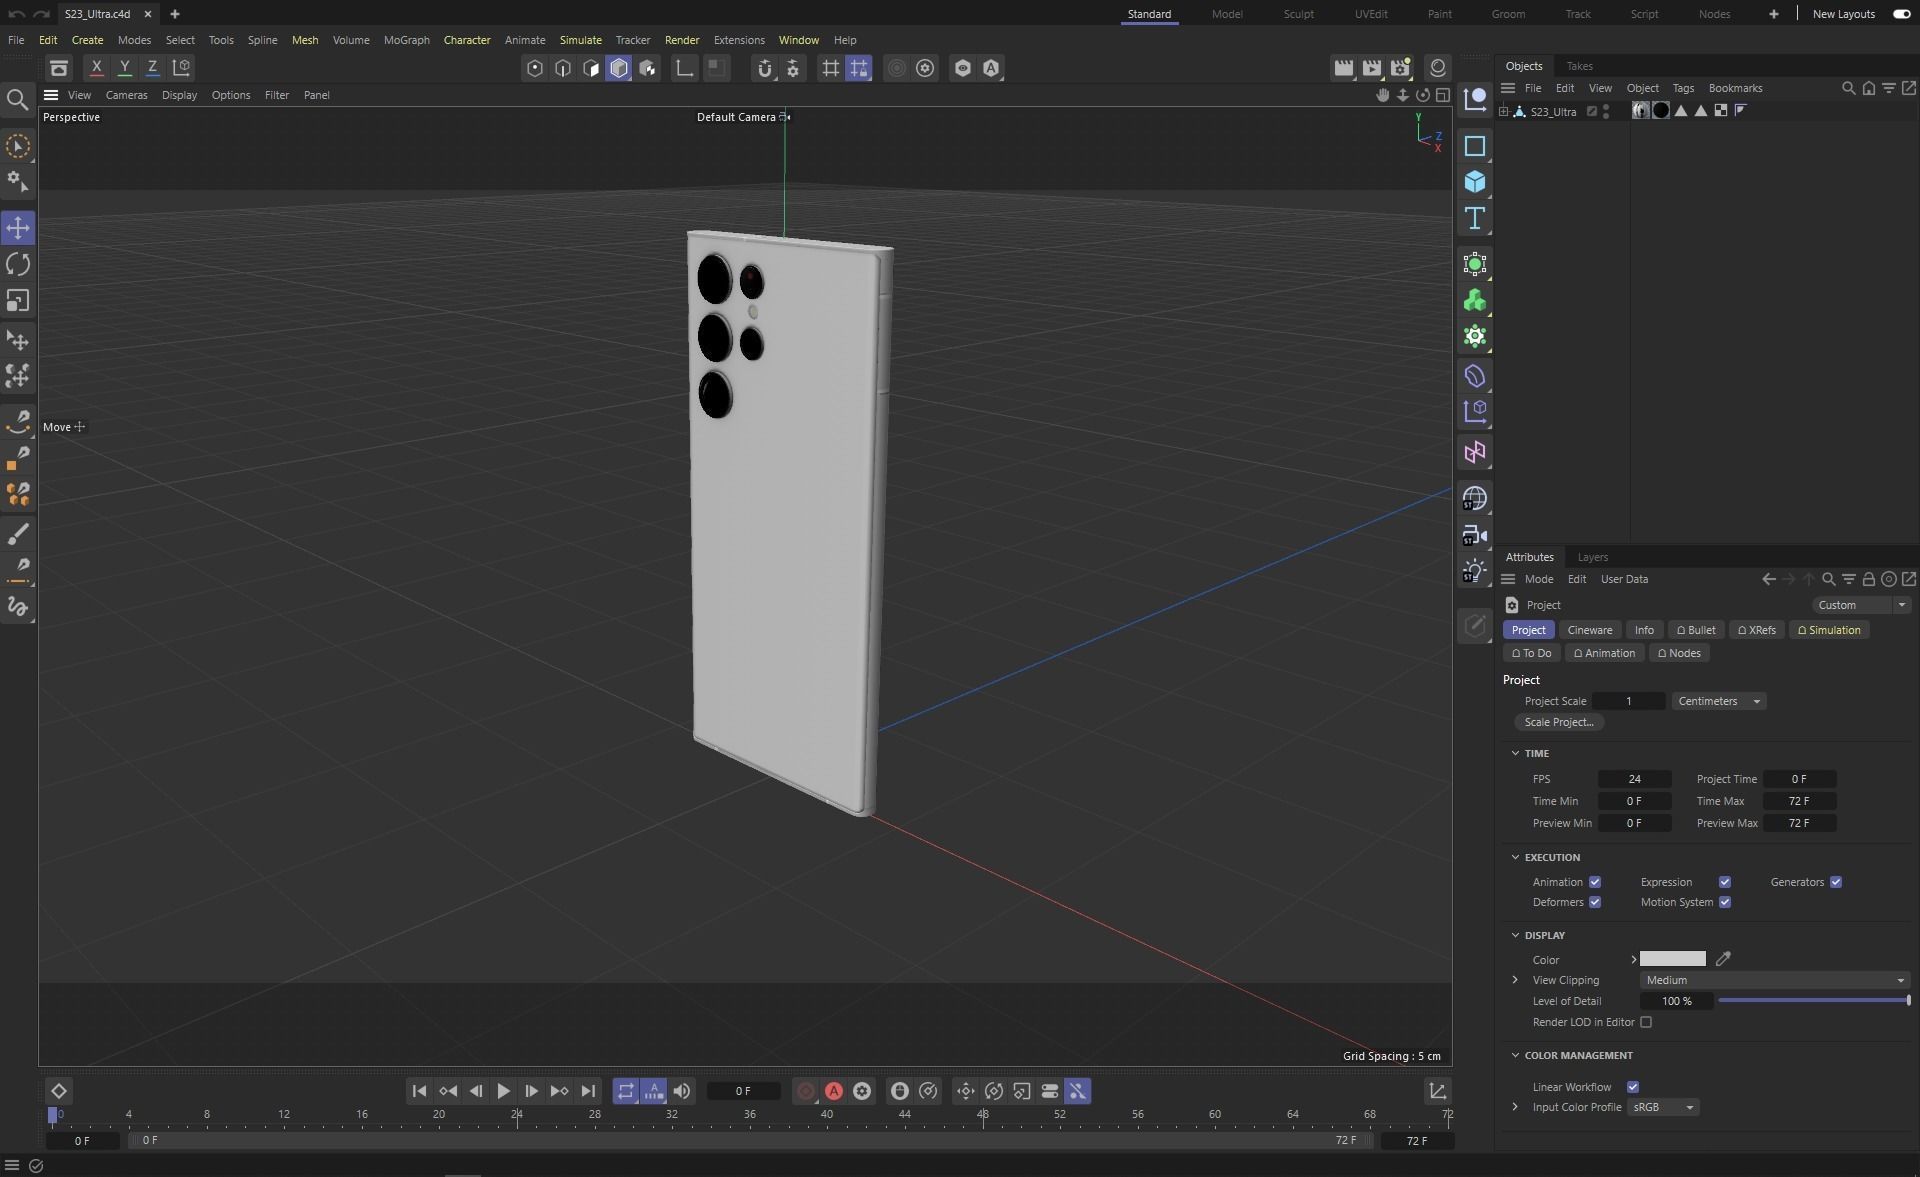Viewport: 1920px width, 1177px height.
Task: Select the Scale tool in left toolbar
Action: (x=18, y=301)
